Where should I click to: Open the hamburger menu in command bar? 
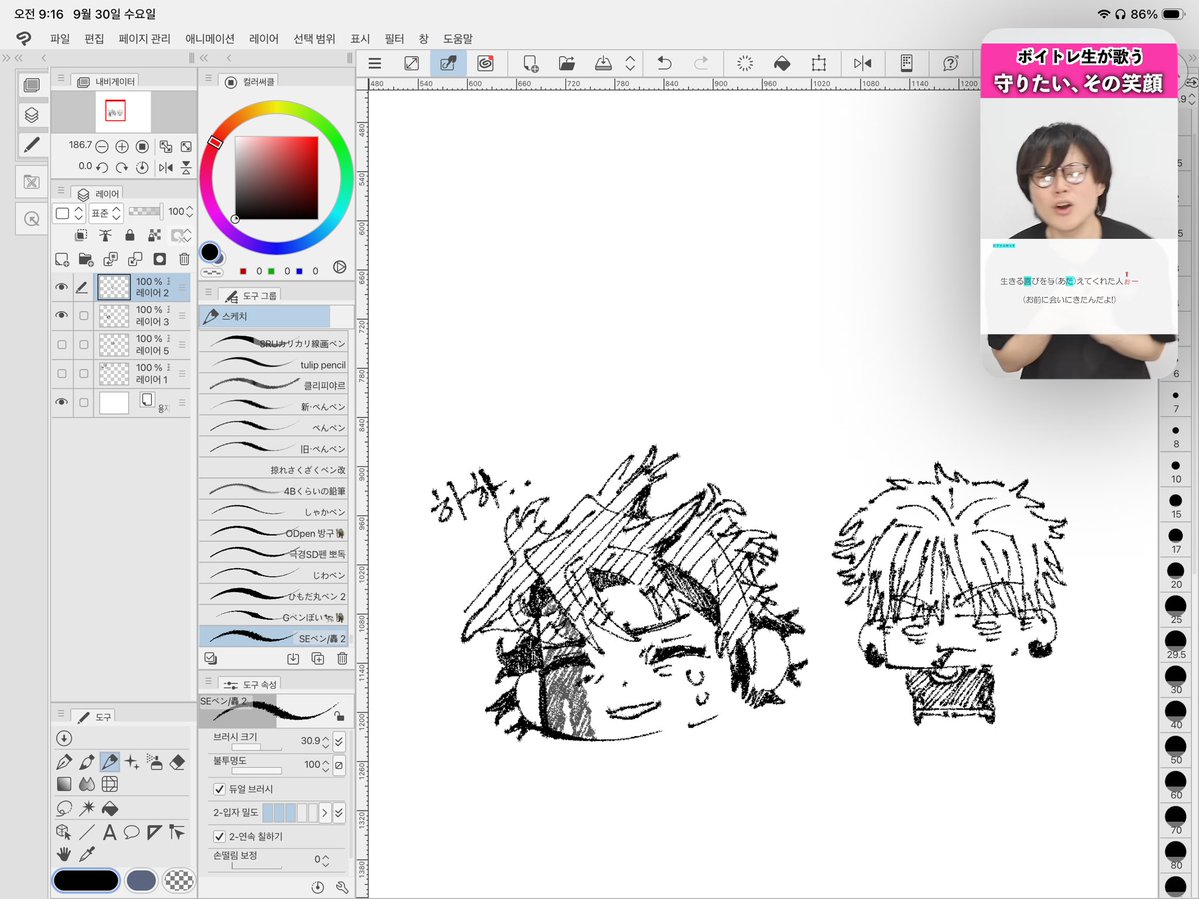tap(375, 63)
